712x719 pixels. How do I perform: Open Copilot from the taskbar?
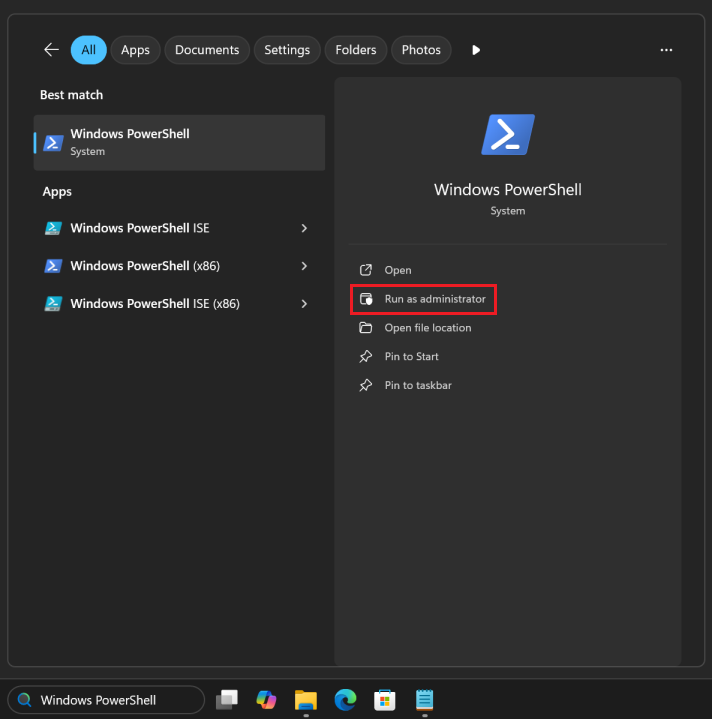[266, 700]
